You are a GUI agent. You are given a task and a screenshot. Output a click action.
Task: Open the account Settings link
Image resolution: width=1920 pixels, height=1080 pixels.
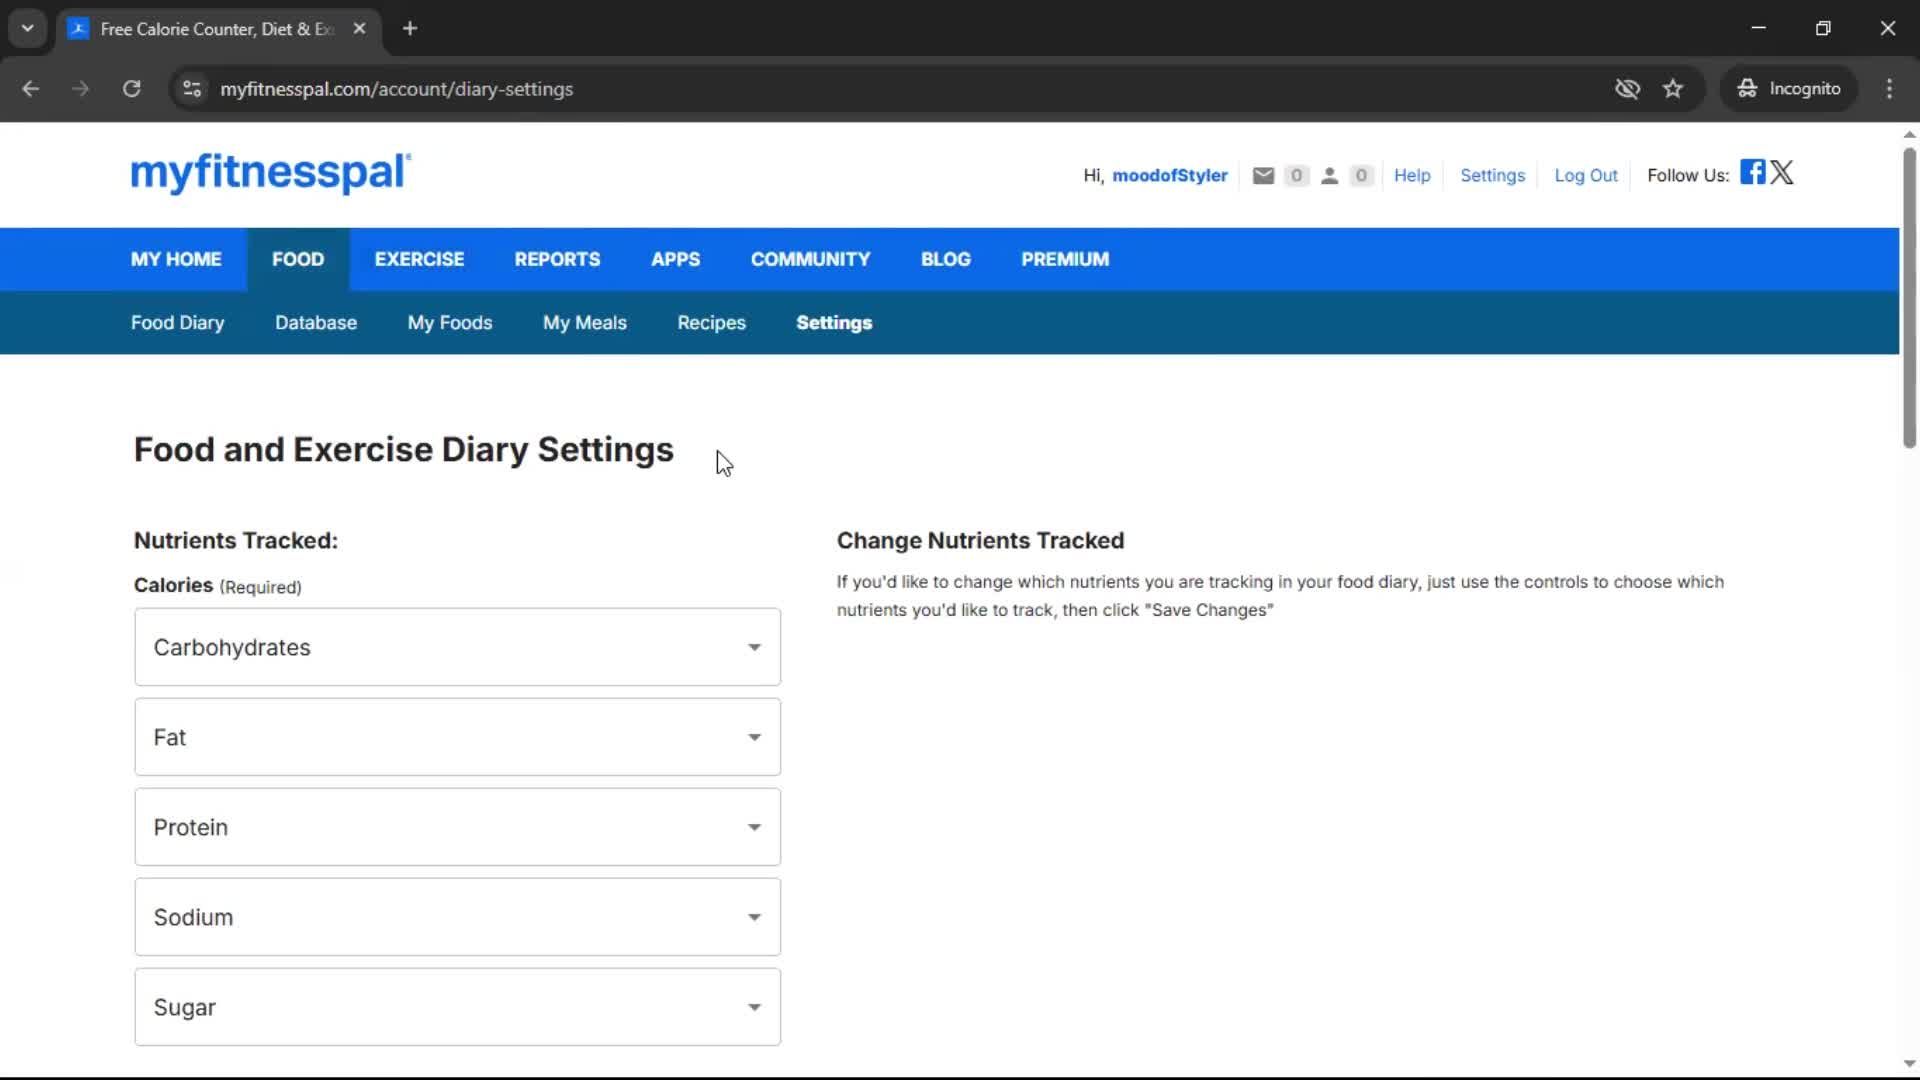(x=1492, y=176)
